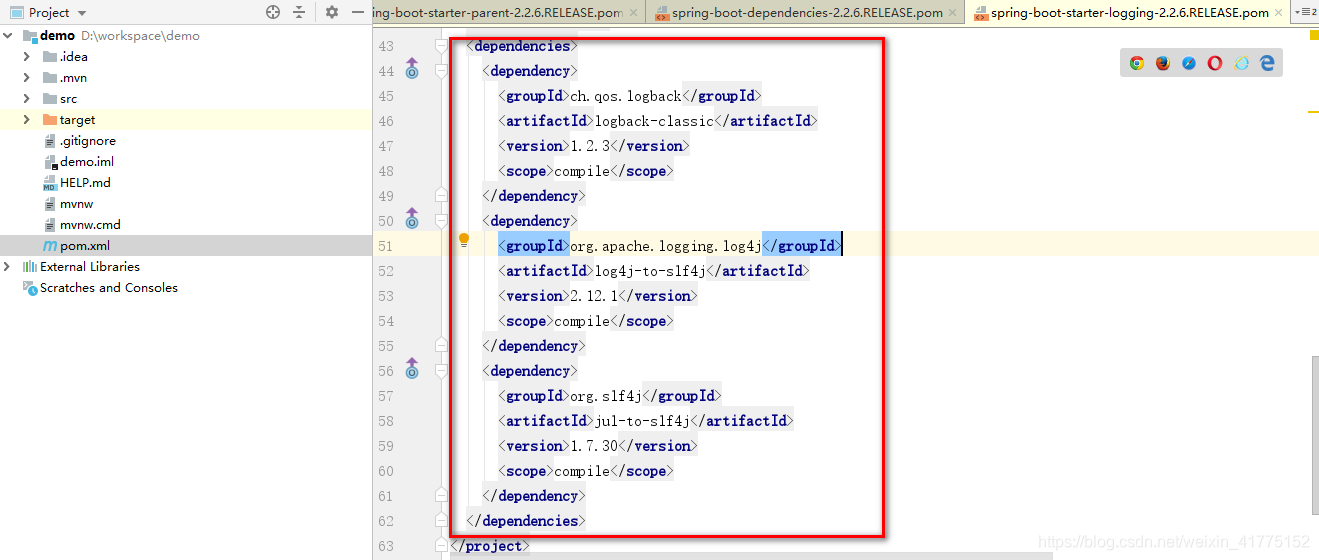The width and height of the screenshot is (1319, 560).
Task: Click the Collapse All icon in Project panel
Action: (x=299, y=12)
